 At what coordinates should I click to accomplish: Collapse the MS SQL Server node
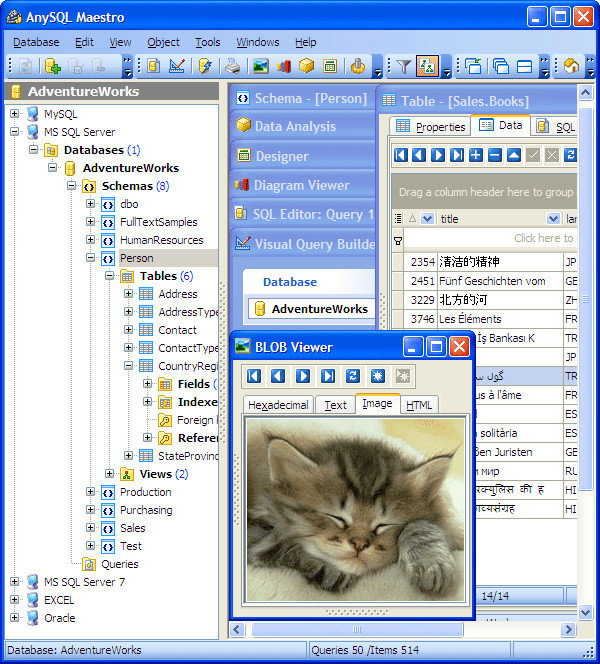click(x=14, y=131)
